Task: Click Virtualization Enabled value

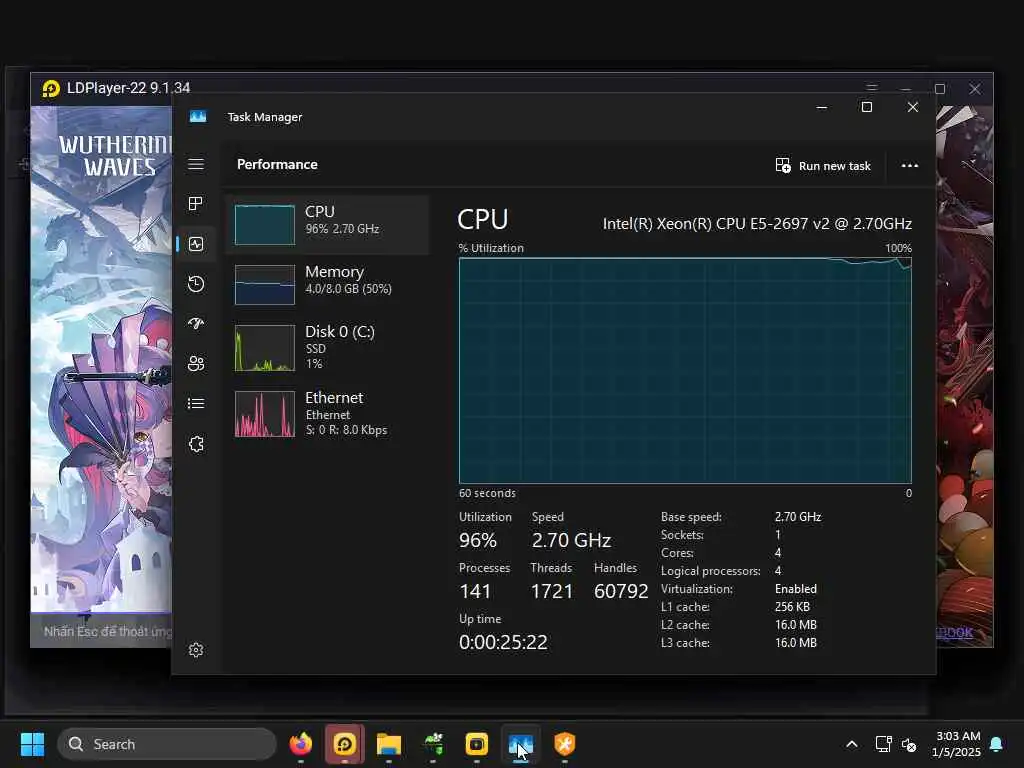Action: tap(795, 588)
